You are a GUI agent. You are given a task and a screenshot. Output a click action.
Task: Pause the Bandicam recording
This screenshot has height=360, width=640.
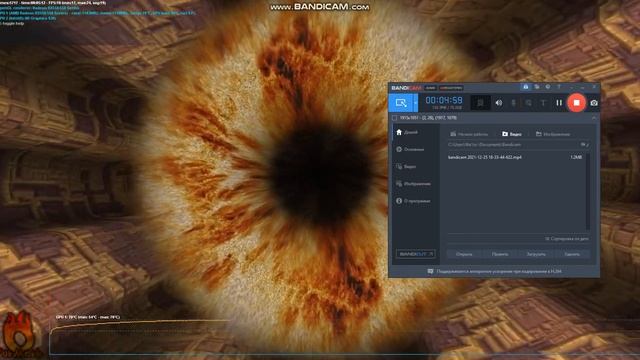coord(559,103)
